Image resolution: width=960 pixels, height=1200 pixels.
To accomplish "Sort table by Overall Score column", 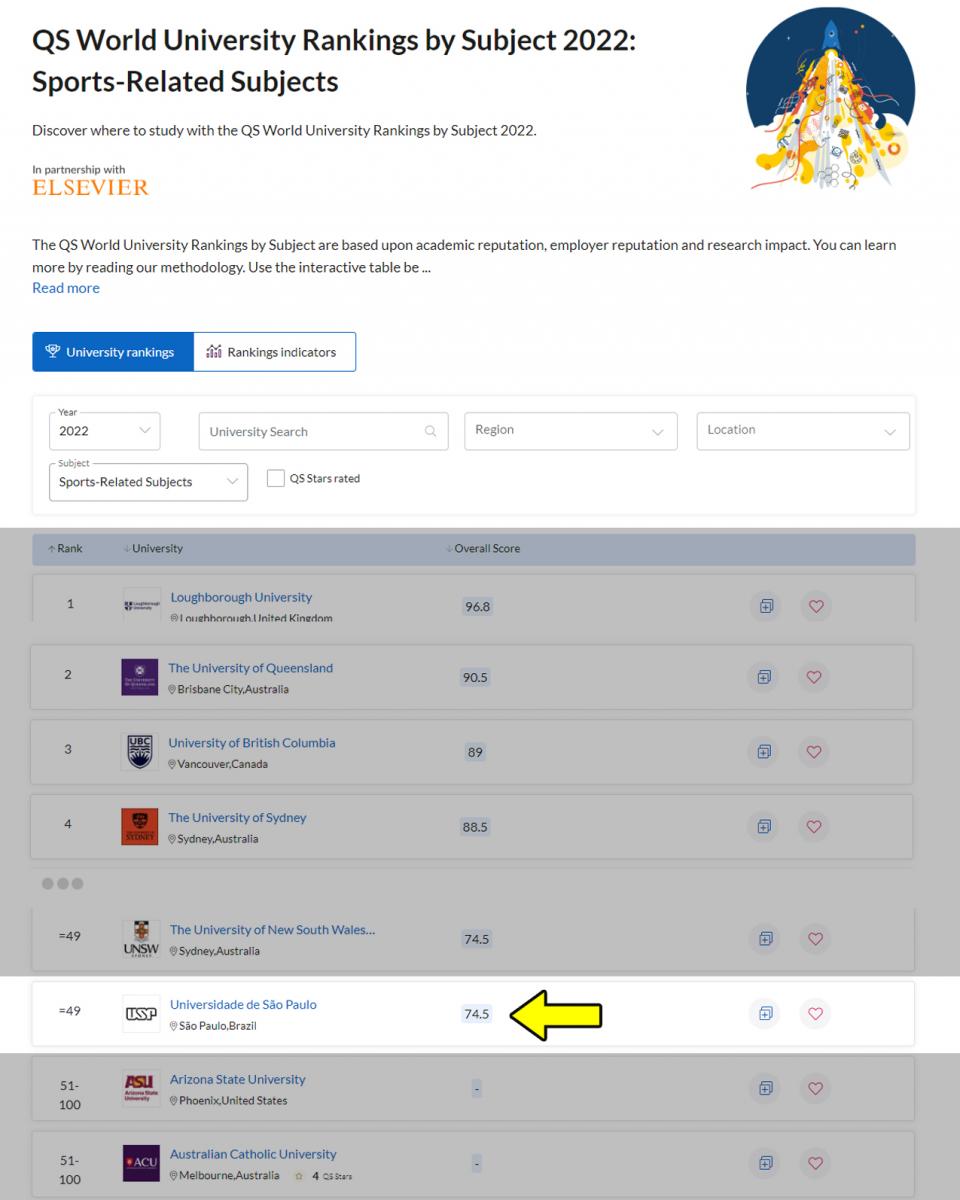I will (x=483, y=549).
